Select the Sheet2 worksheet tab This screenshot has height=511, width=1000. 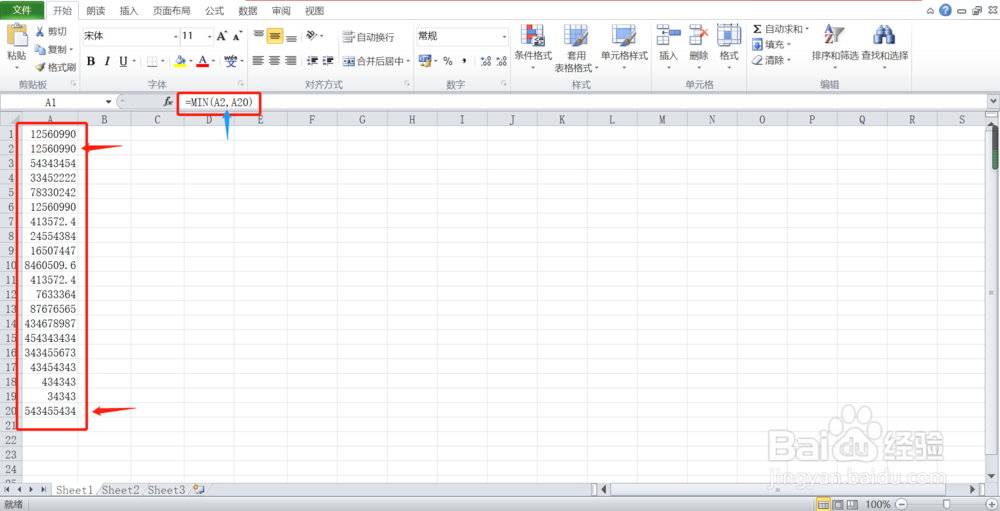121,490
